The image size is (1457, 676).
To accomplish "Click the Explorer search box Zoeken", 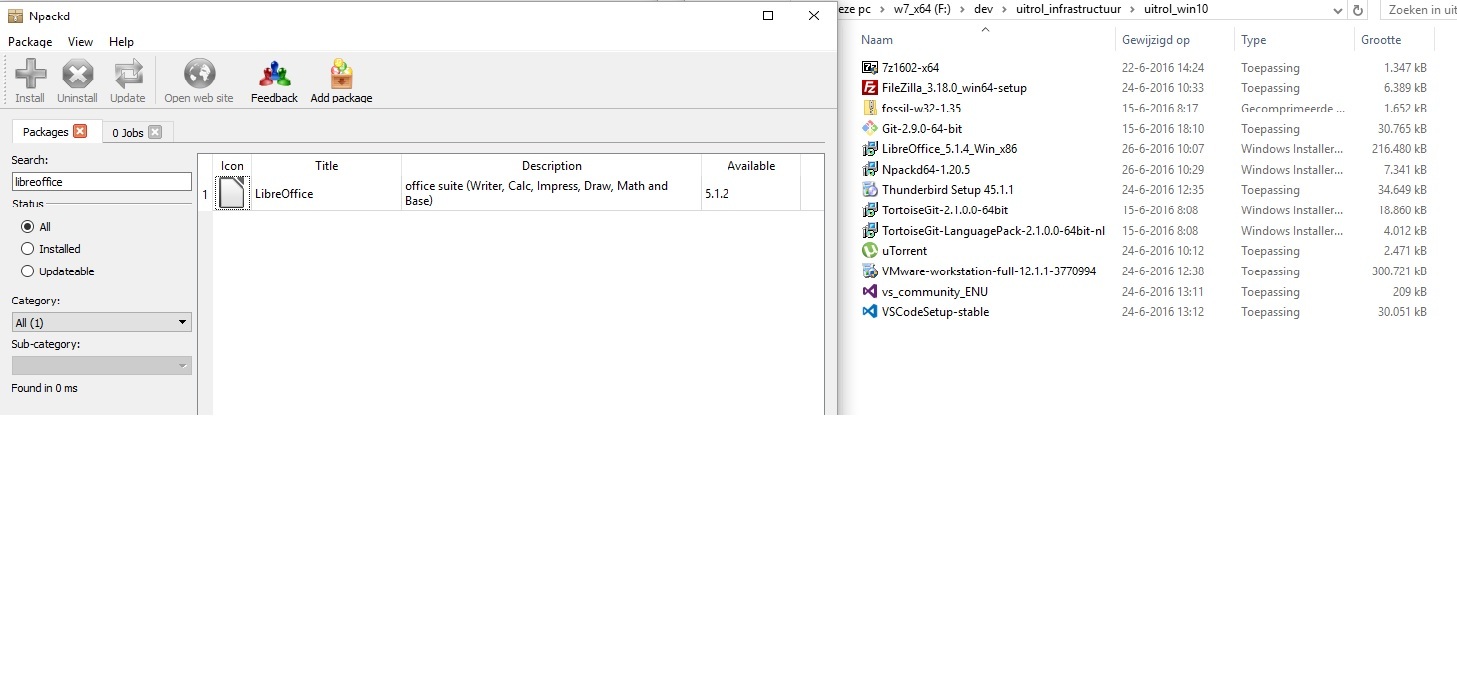I will click(x=1420, y=10).
